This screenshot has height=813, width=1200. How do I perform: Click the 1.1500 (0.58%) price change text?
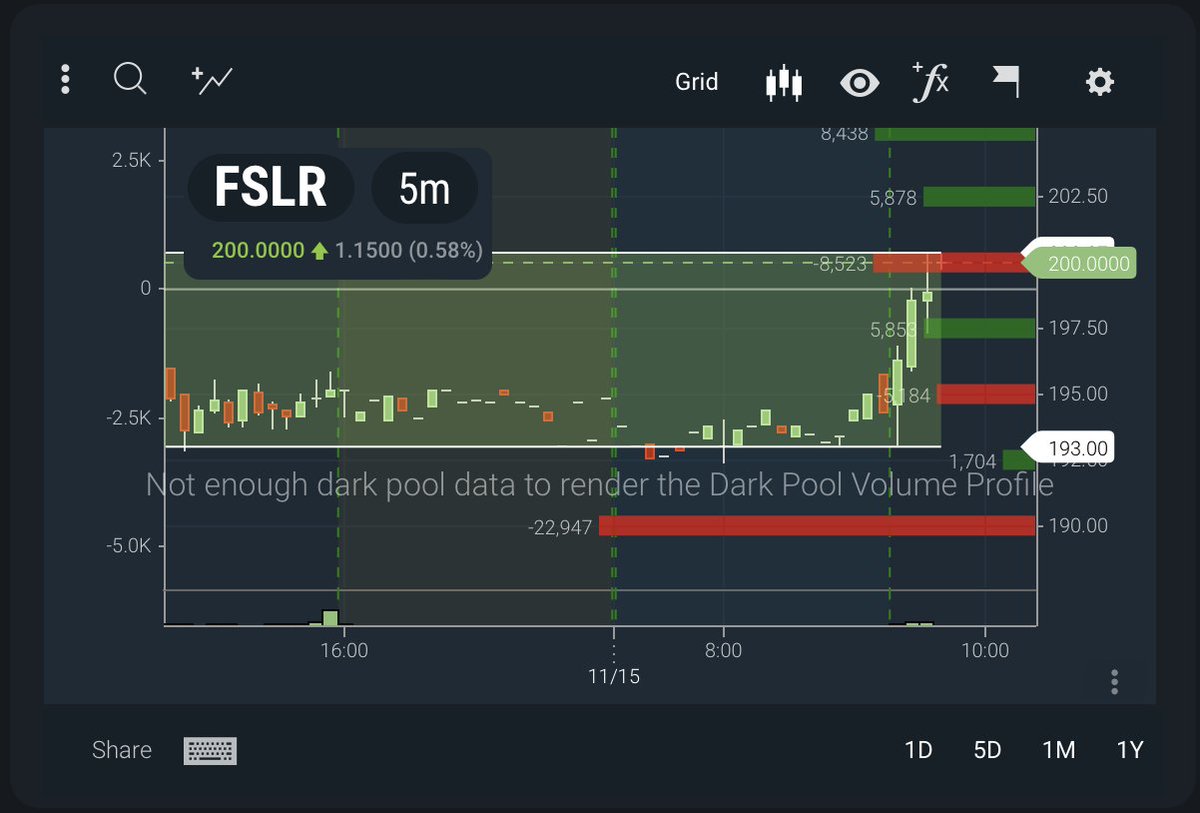[x=408, y=250]
